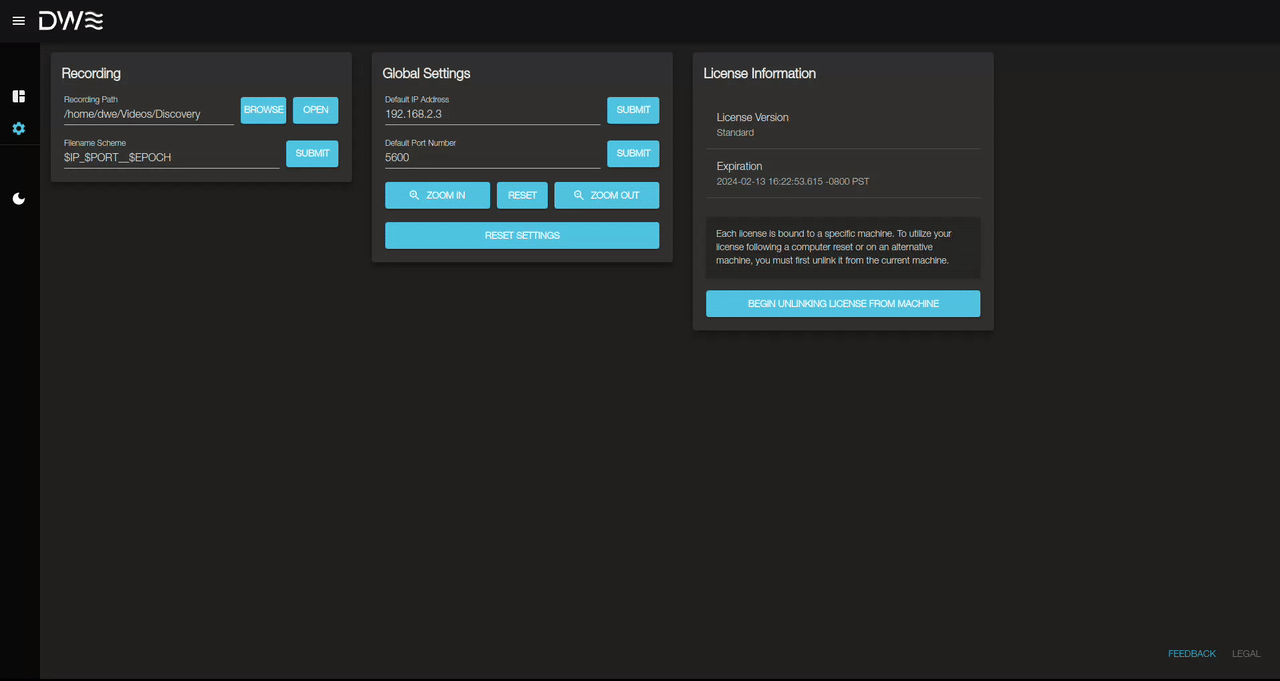Open the navigation hamburger menu

pos(18,20)
